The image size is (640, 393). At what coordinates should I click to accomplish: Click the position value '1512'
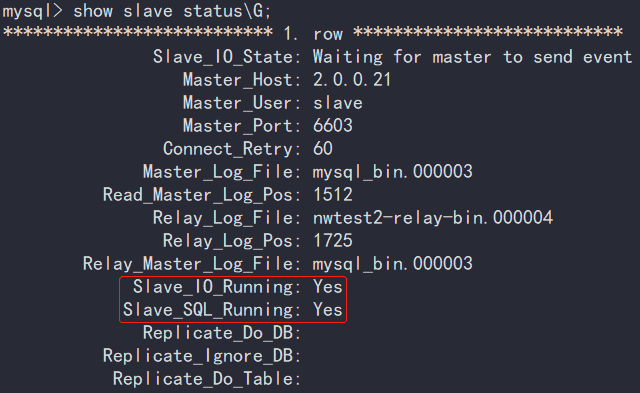pyautogui.click(x=333, y=195)
